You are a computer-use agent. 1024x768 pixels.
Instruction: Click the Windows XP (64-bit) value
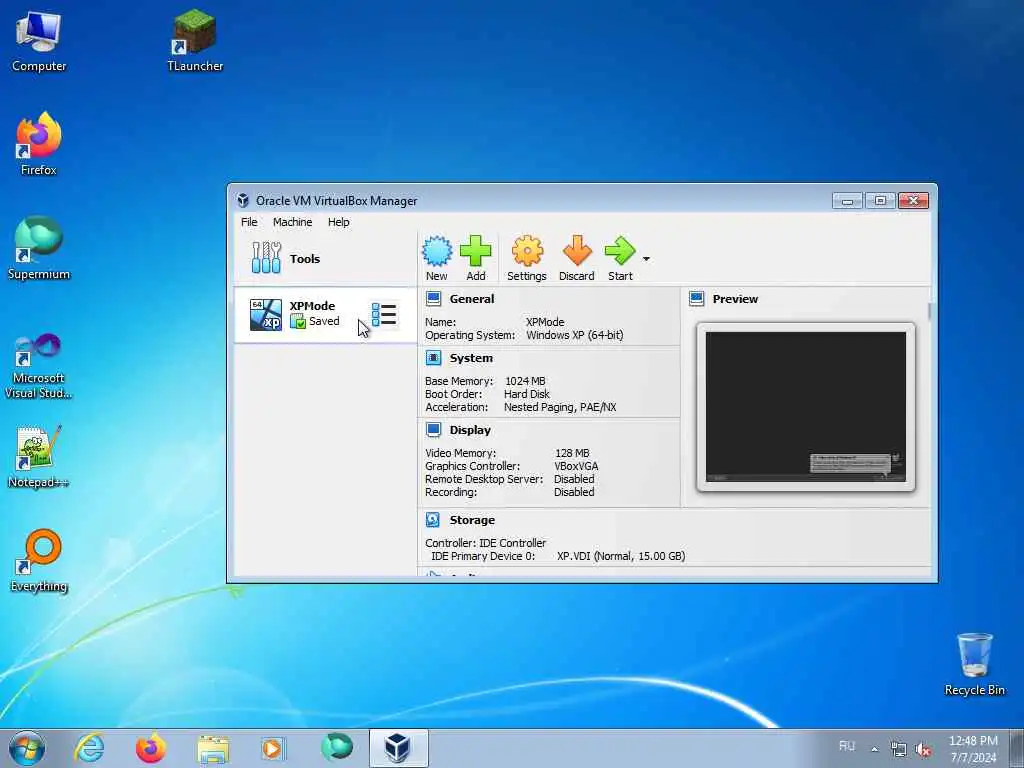click(575, 335)
